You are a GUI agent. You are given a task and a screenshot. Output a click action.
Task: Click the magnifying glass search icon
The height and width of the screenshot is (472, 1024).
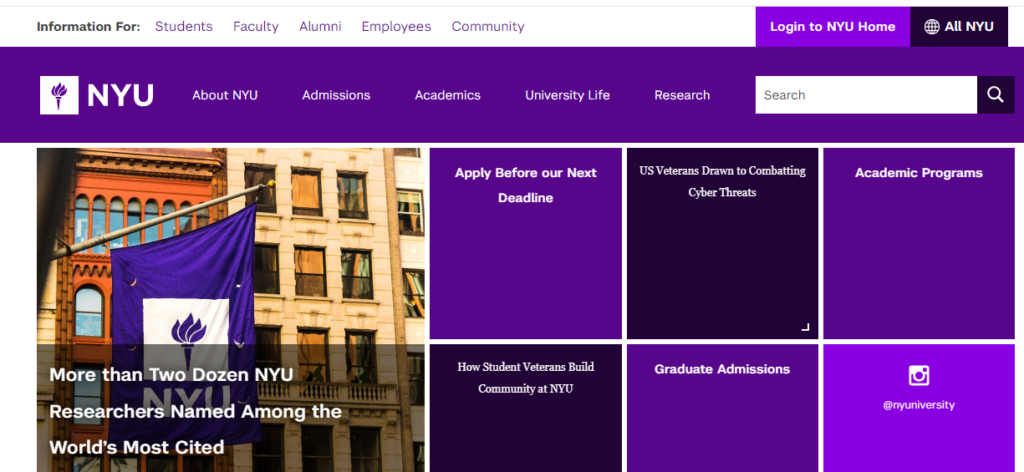pyautogui.click(x=995, y=95)
